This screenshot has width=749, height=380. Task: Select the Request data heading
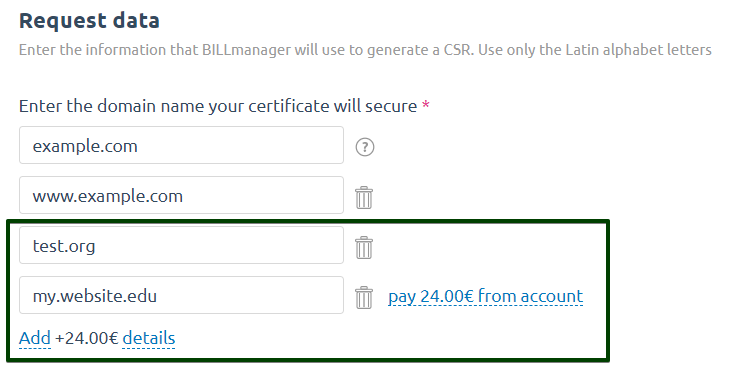89,21
